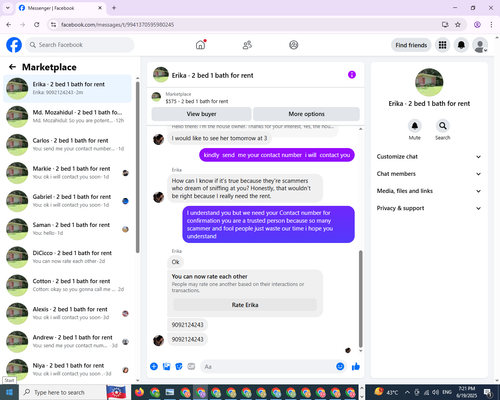Click the message Aa input box
The height and width of the screenshot is (400, 500).
tap(267, 367)
